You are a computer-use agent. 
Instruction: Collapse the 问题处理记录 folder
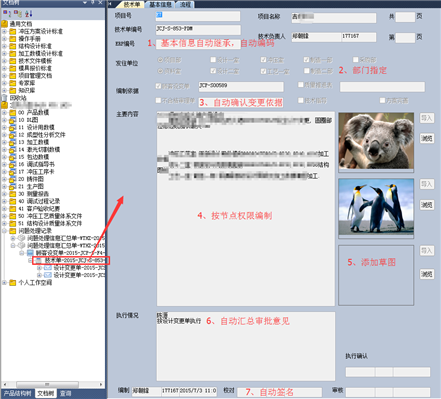point(4,231)
